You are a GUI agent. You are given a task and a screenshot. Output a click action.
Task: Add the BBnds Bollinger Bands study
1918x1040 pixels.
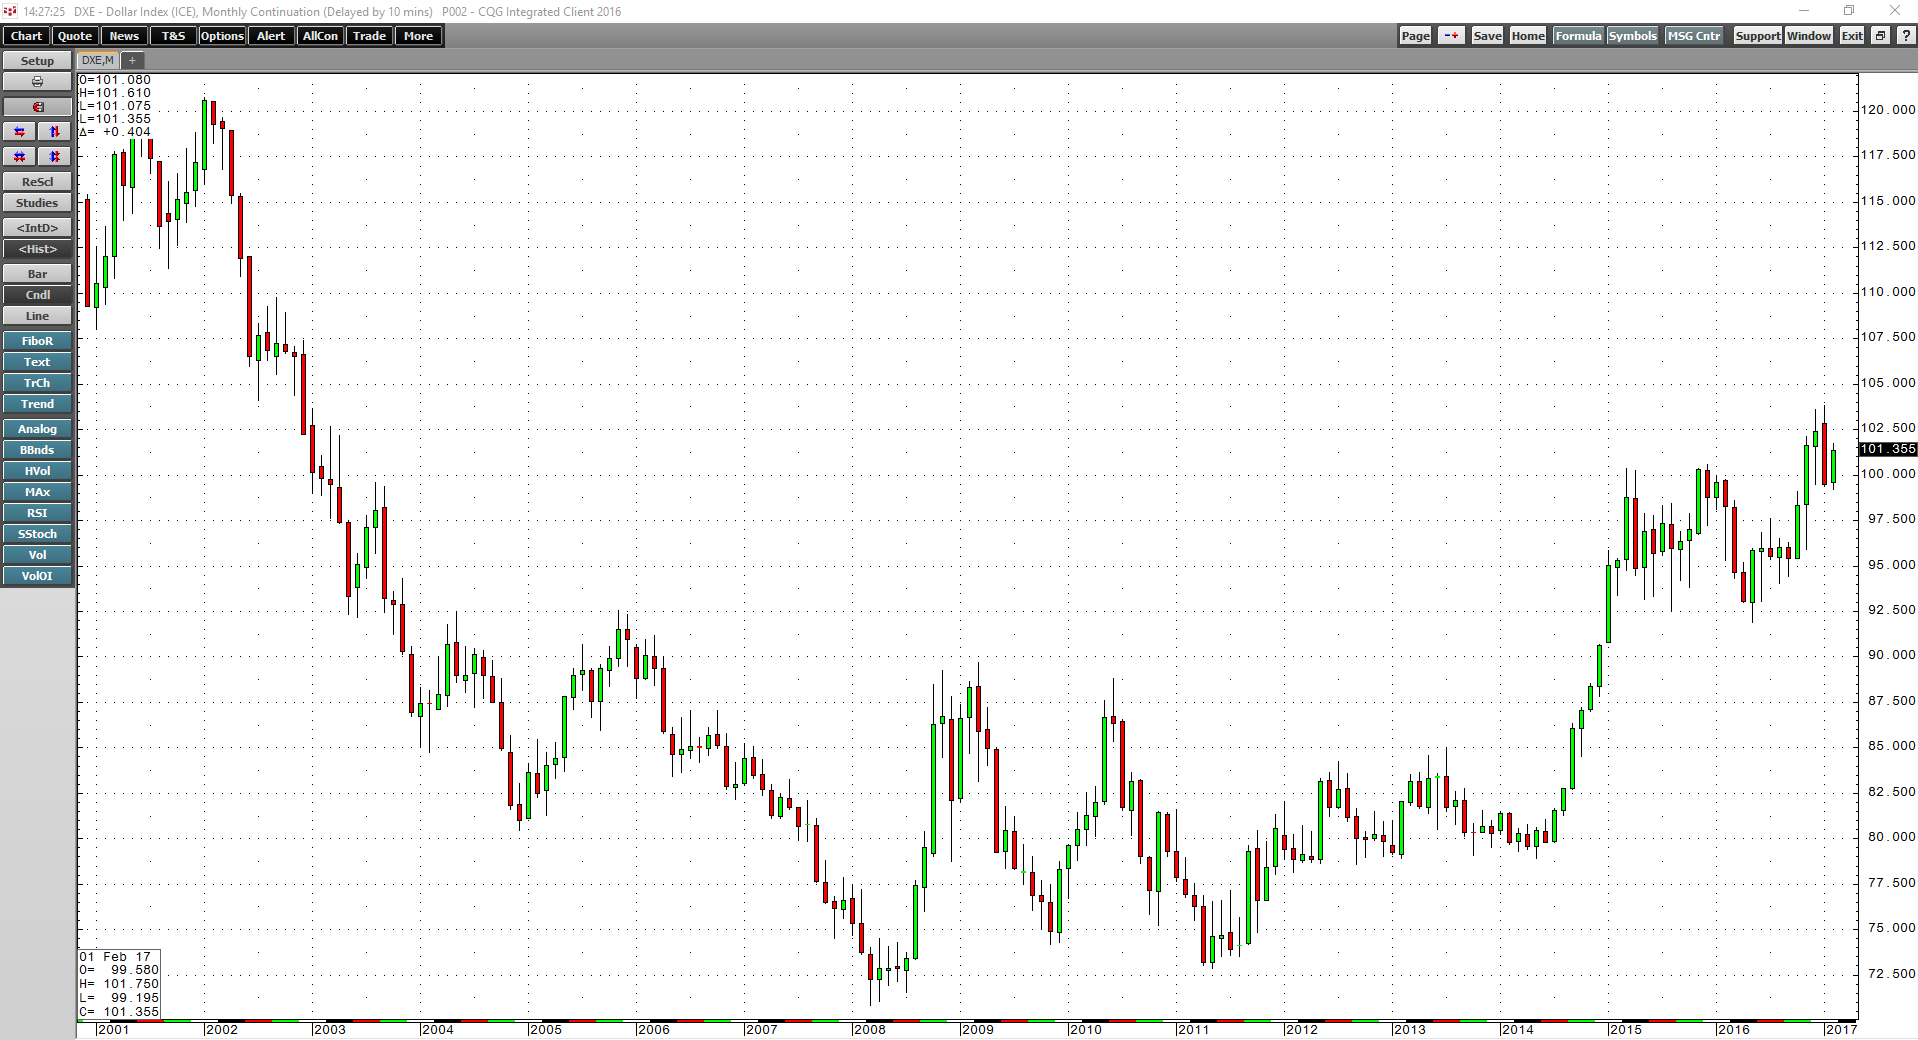[x=37, y=450]
